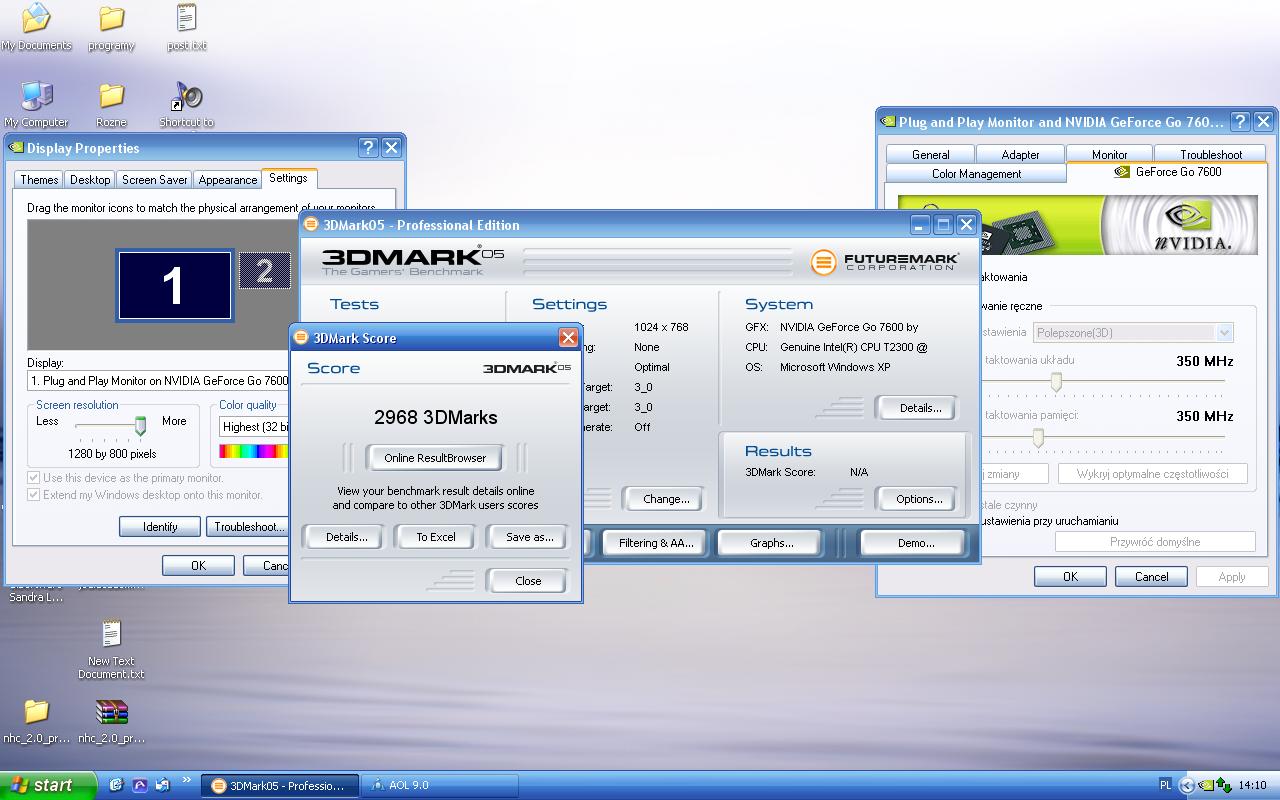Open the My Documents desktop icon
The height and width of the screenshot is (800, 1280).
pyautogui.click(x=36, y=27)
